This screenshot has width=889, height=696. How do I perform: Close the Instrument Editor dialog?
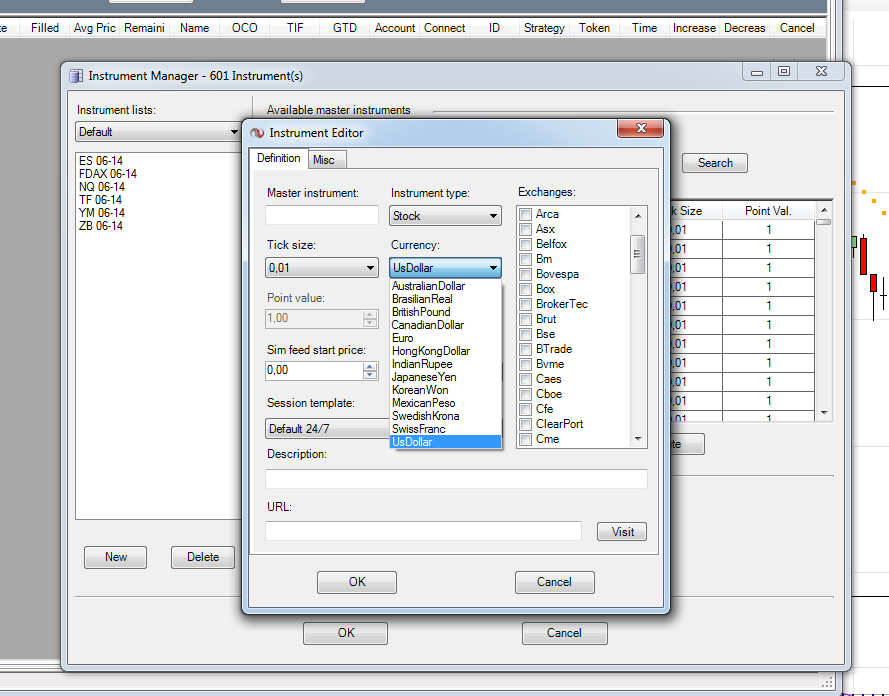tap(641, 128)
